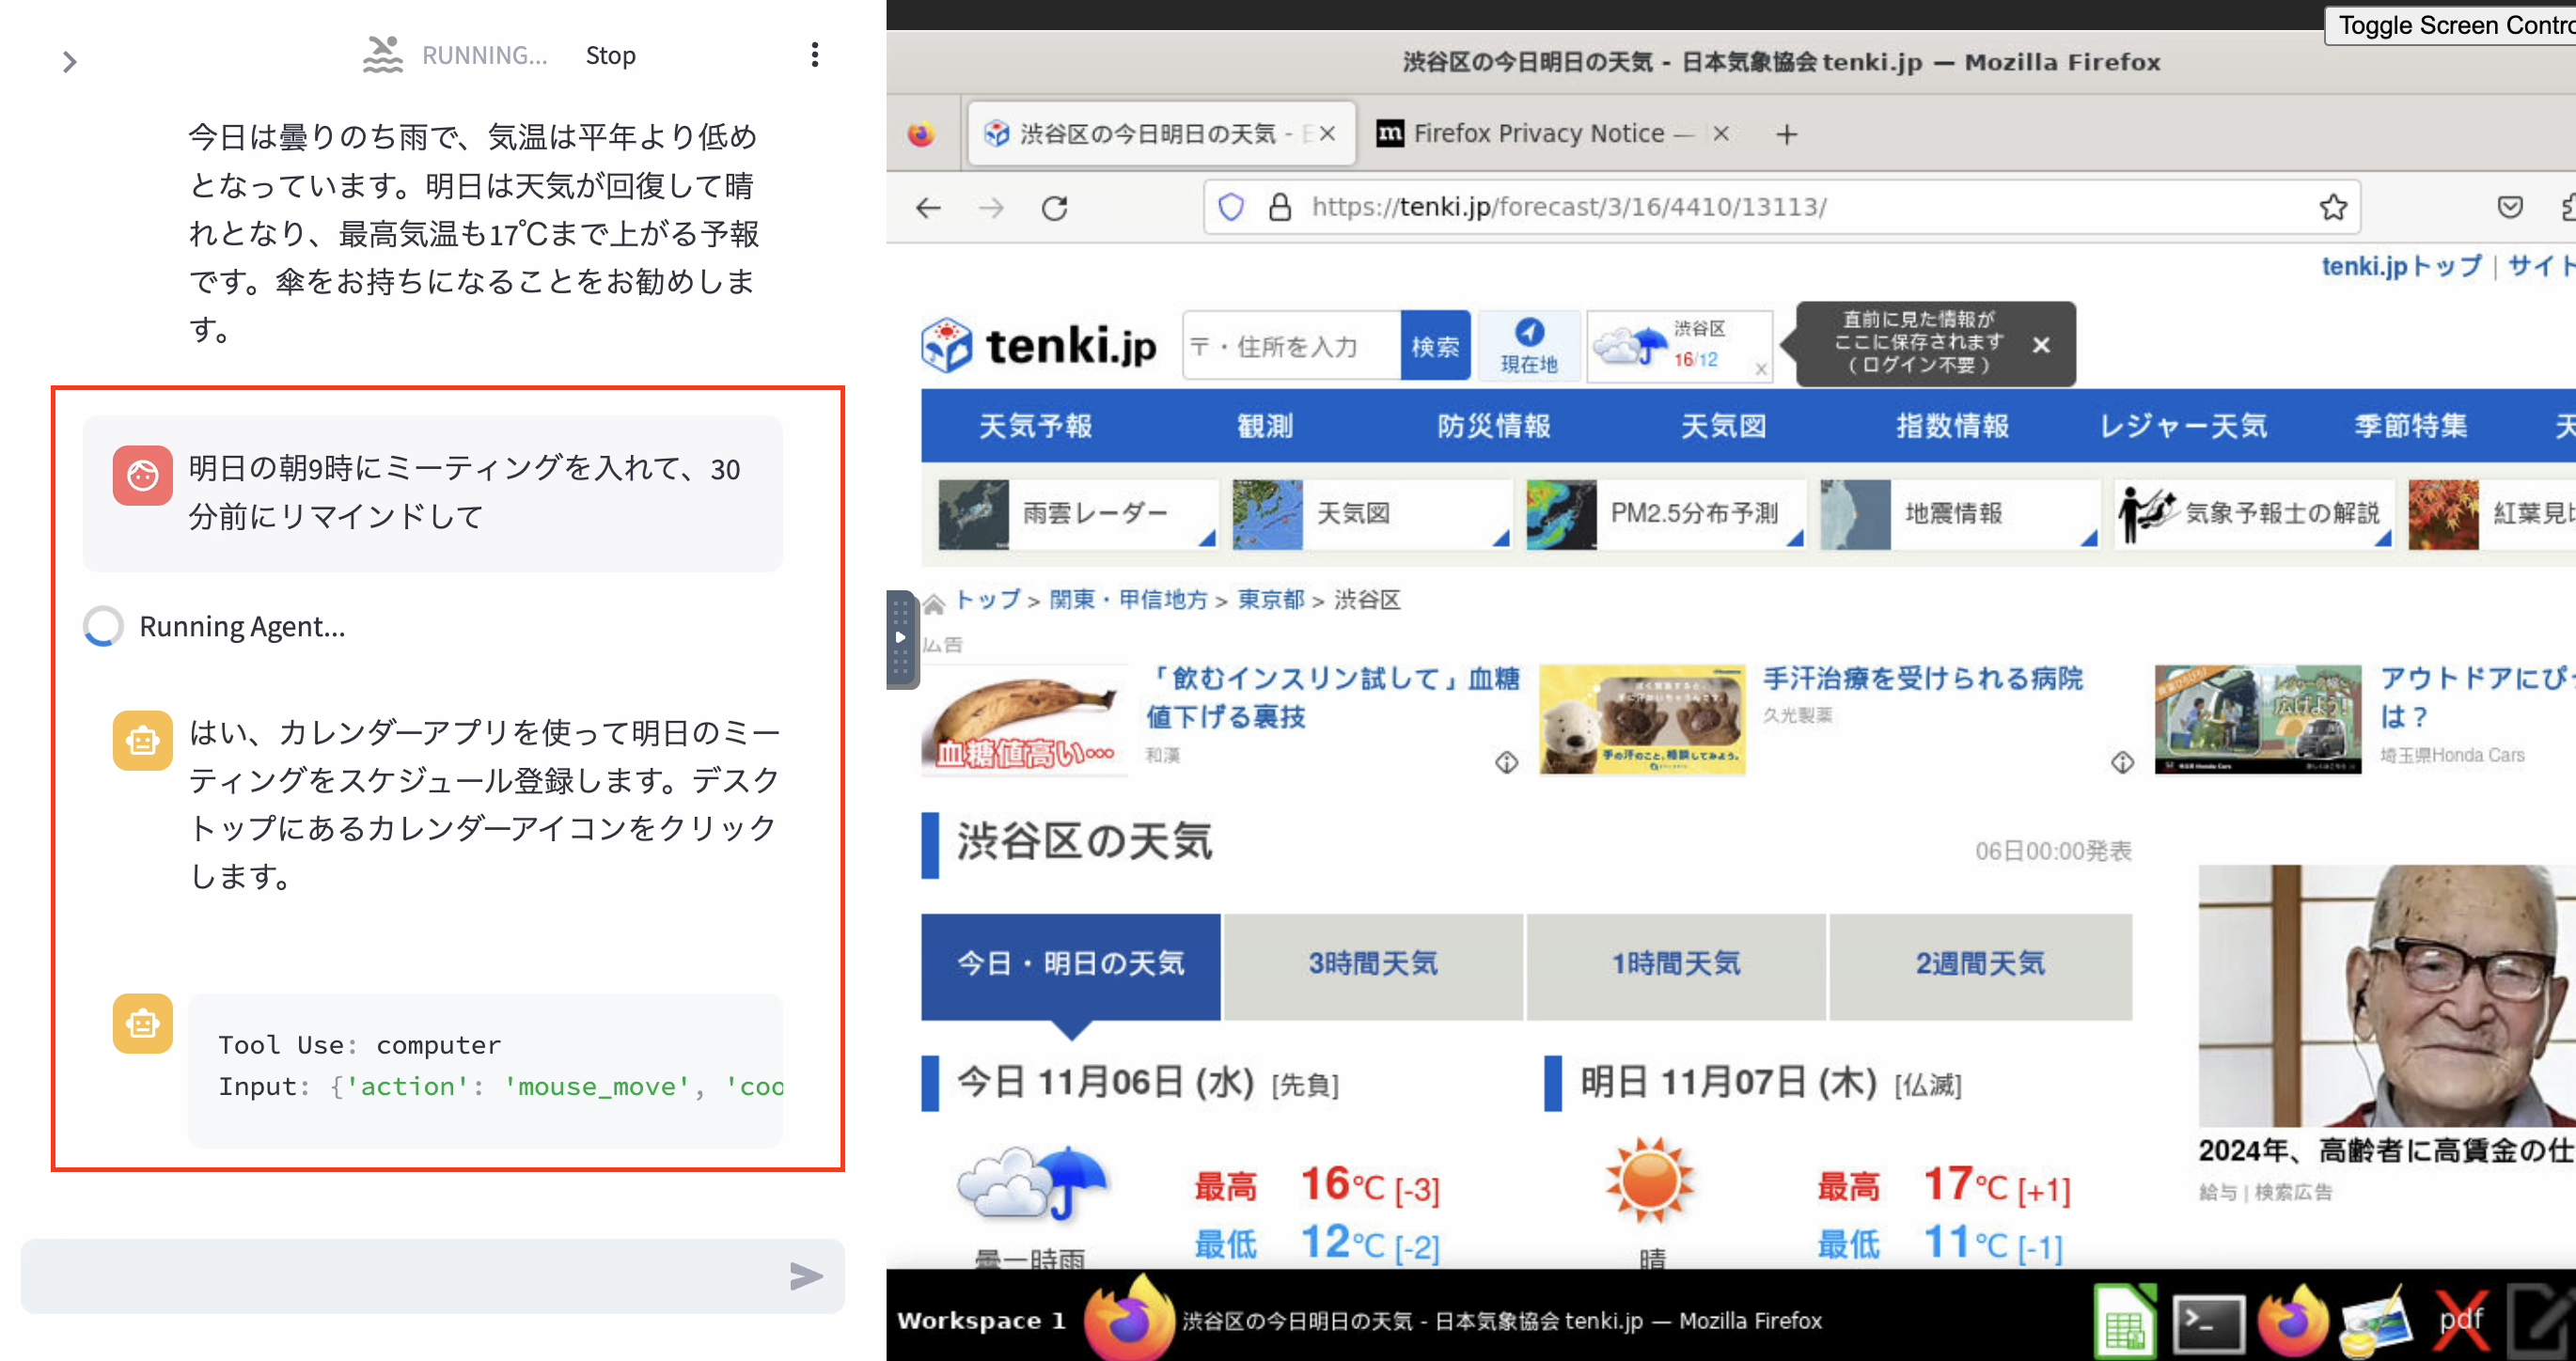Screen dimensions: 2576x1361
Task: Save the page to Pocket
Action: point(2510,207)
